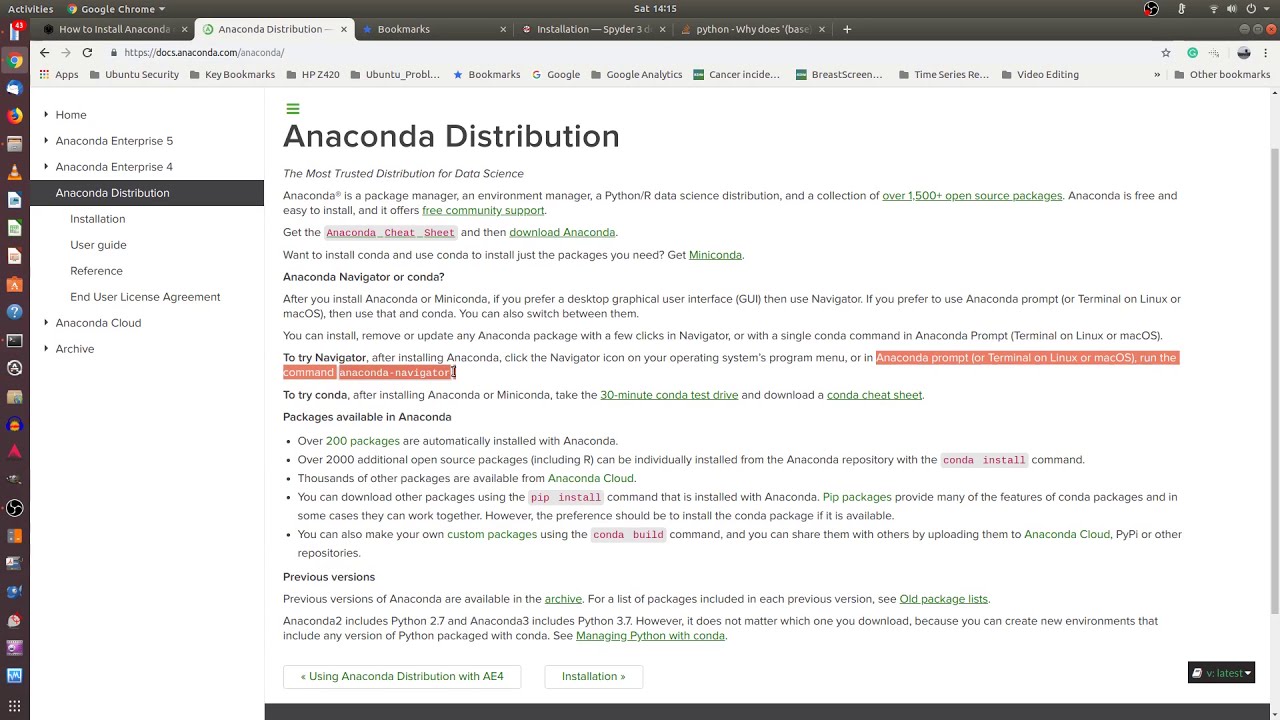Expand the Anaconda Enterprise 4 section
Screen dimensions: 1280x720
click(46, 167)
